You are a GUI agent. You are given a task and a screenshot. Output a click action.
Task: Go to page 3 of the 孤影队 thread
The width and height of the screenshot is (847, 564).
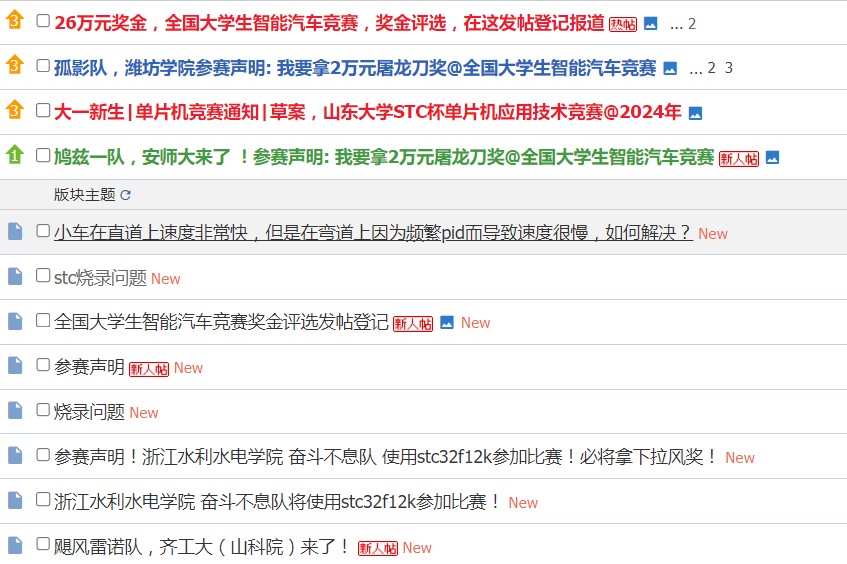729,68
